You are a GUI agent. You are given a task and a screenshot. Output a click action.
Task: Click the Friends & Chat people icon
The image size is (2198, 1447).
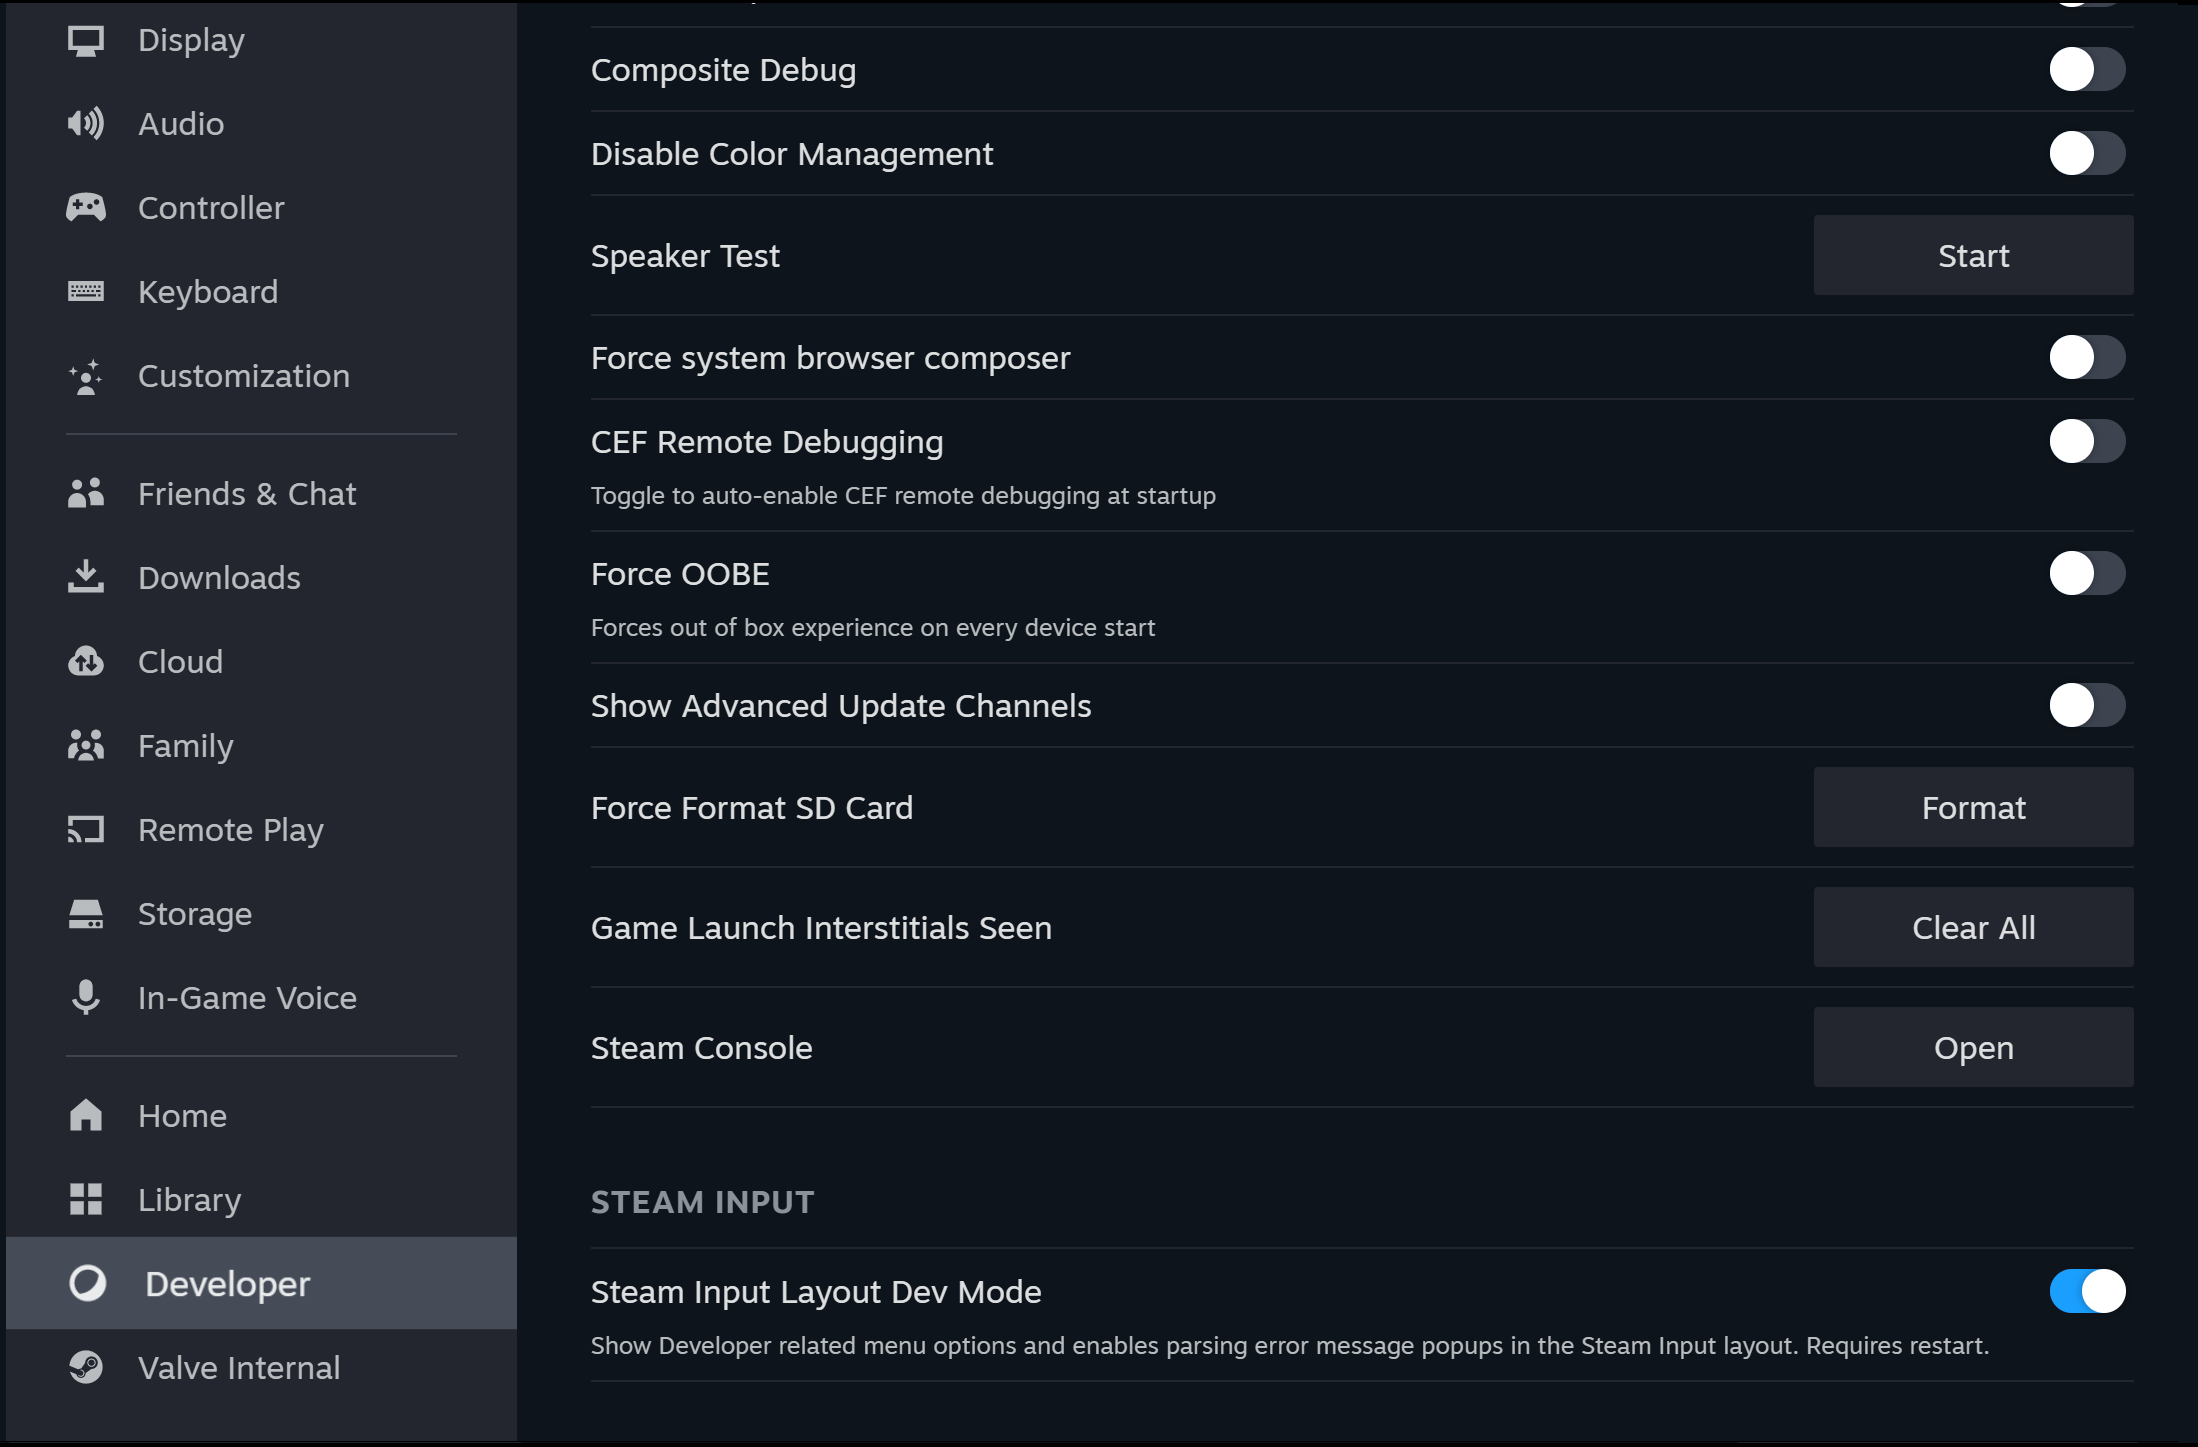86,494
